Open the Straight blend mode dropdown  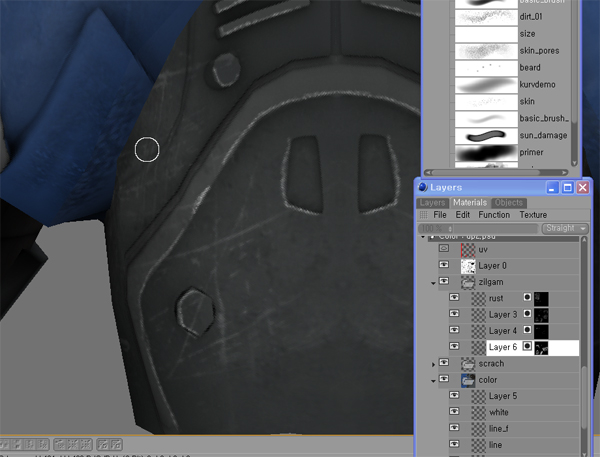(x=565, y=228)
